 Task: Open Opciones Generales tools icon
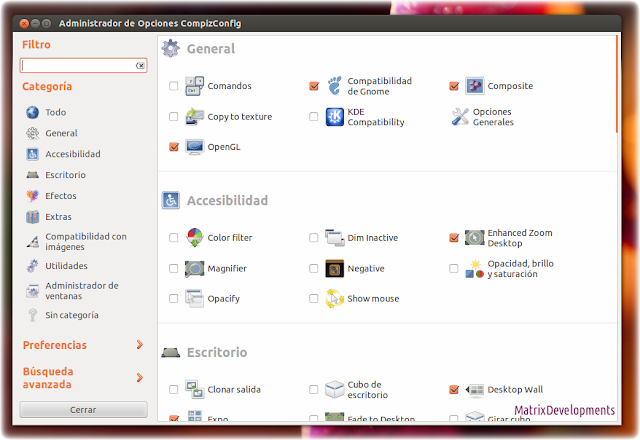[x=460, y=117]
